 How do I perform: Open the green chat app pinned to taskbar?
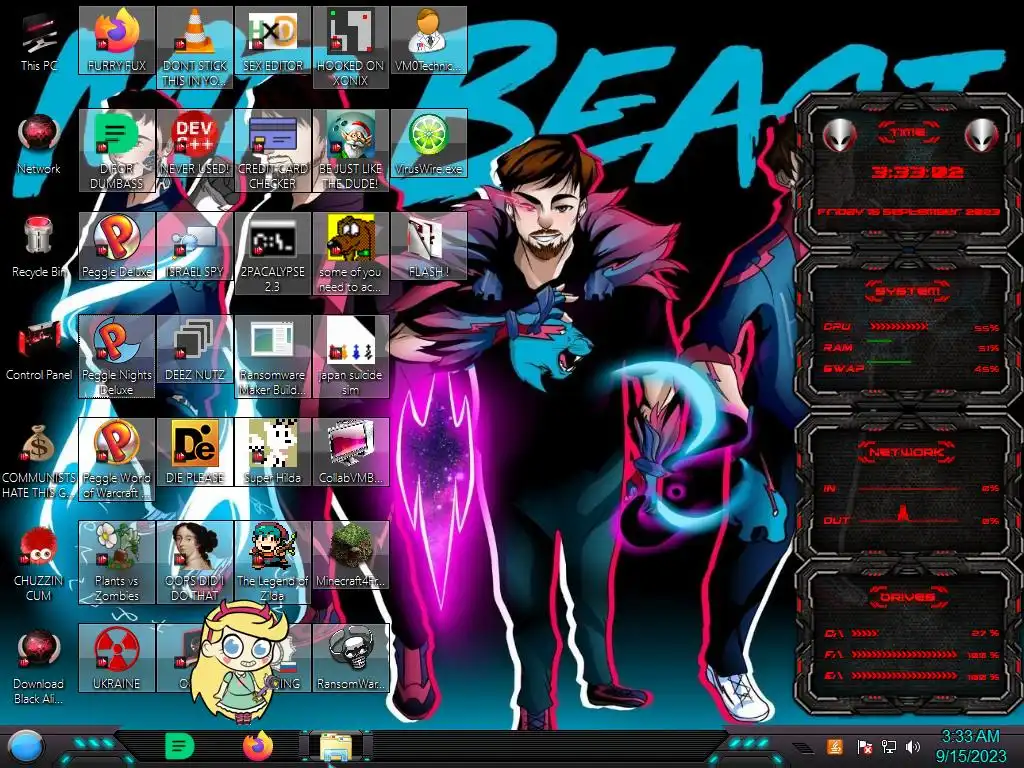coord(180,746)
